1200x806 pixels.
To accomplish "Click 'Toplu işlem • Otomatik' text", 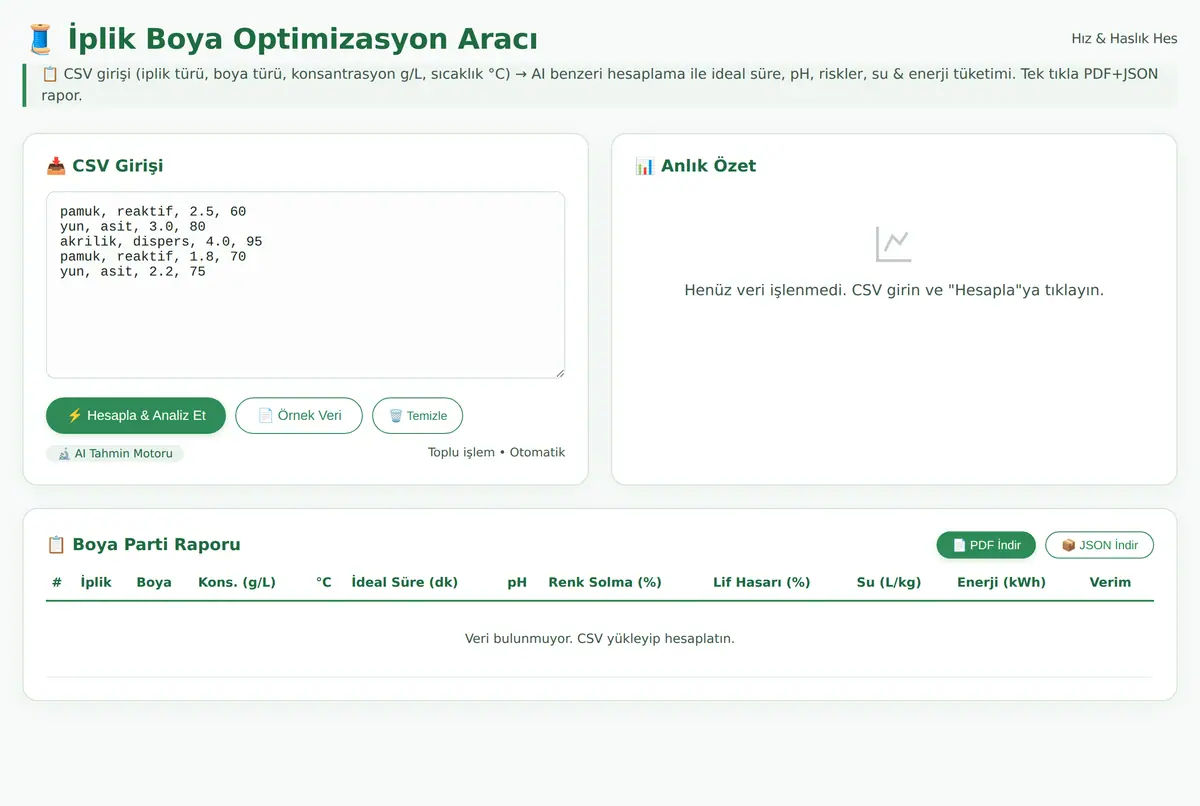I will 496,452.
